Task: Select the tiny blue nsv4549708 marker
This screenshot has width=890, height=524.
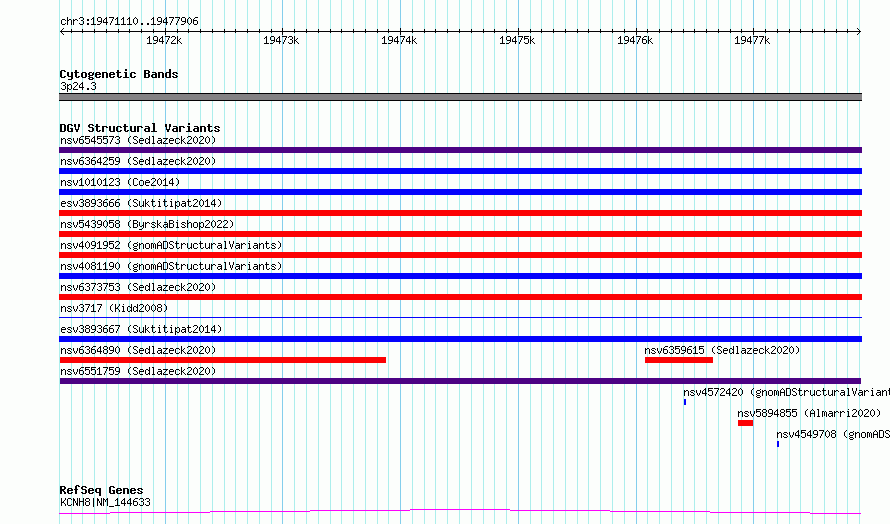Action: pos(778,444)
